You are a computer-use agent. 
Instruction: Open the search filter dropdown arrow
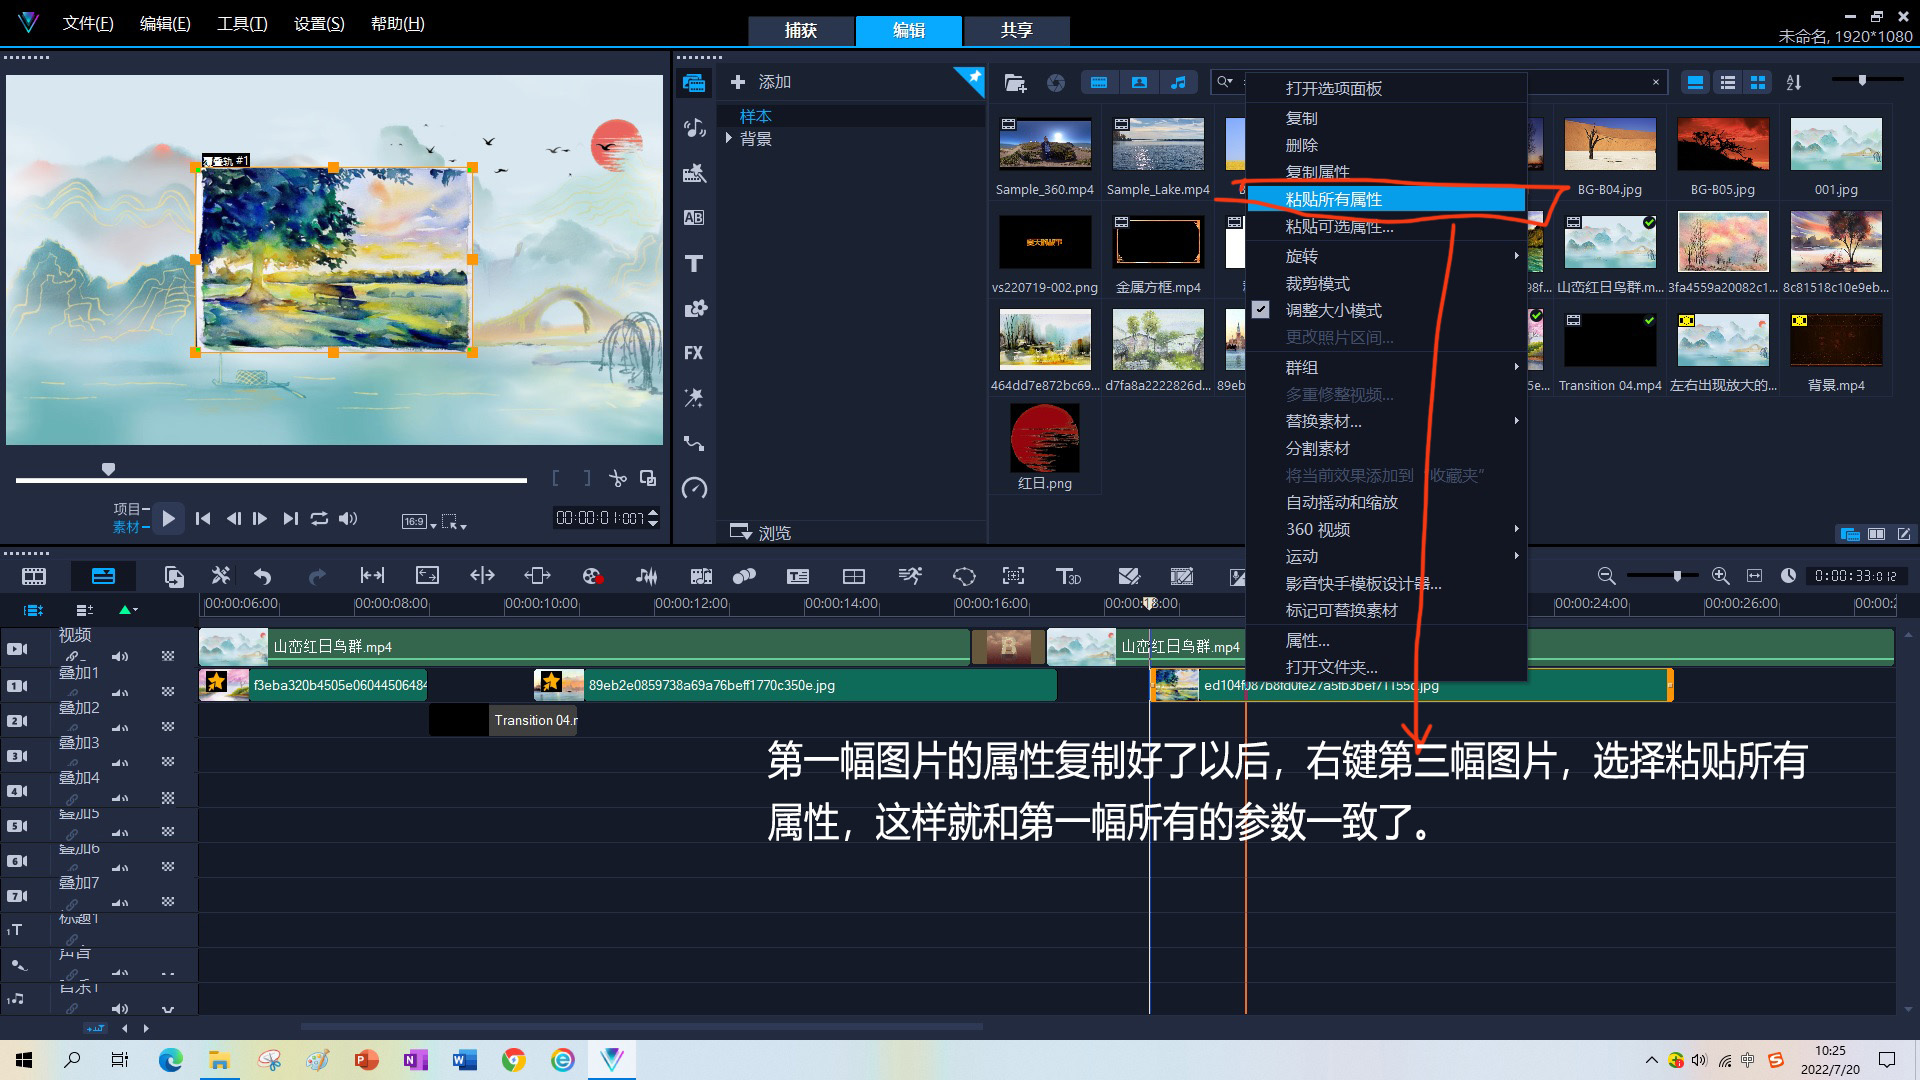coord(1229,82)
